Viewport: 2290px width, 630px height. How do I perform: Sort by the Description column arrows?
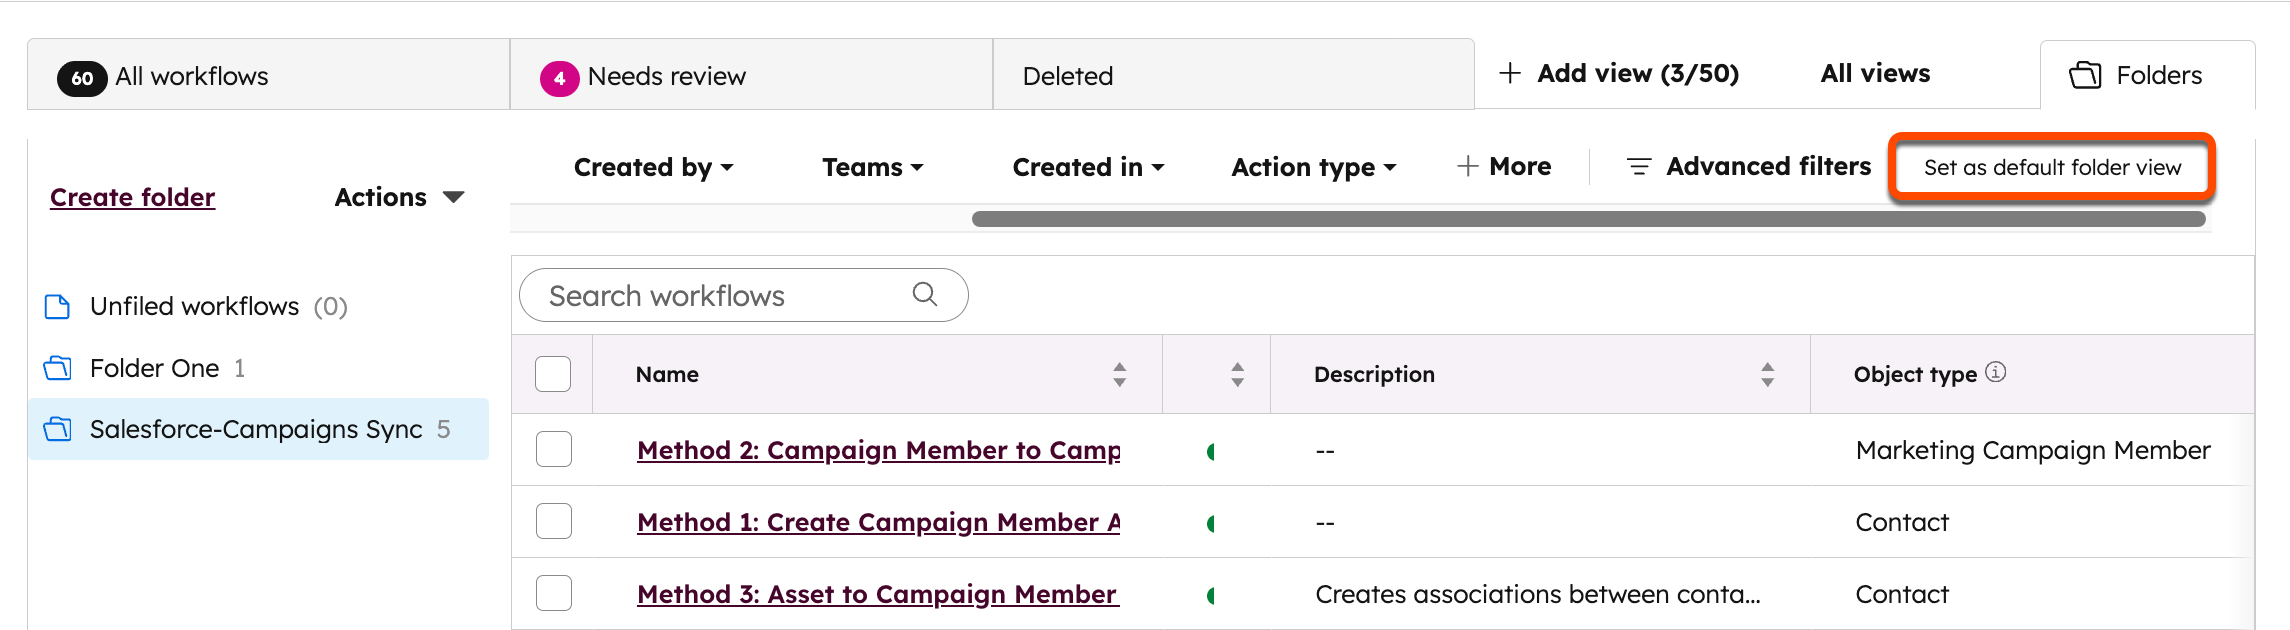1768,374
